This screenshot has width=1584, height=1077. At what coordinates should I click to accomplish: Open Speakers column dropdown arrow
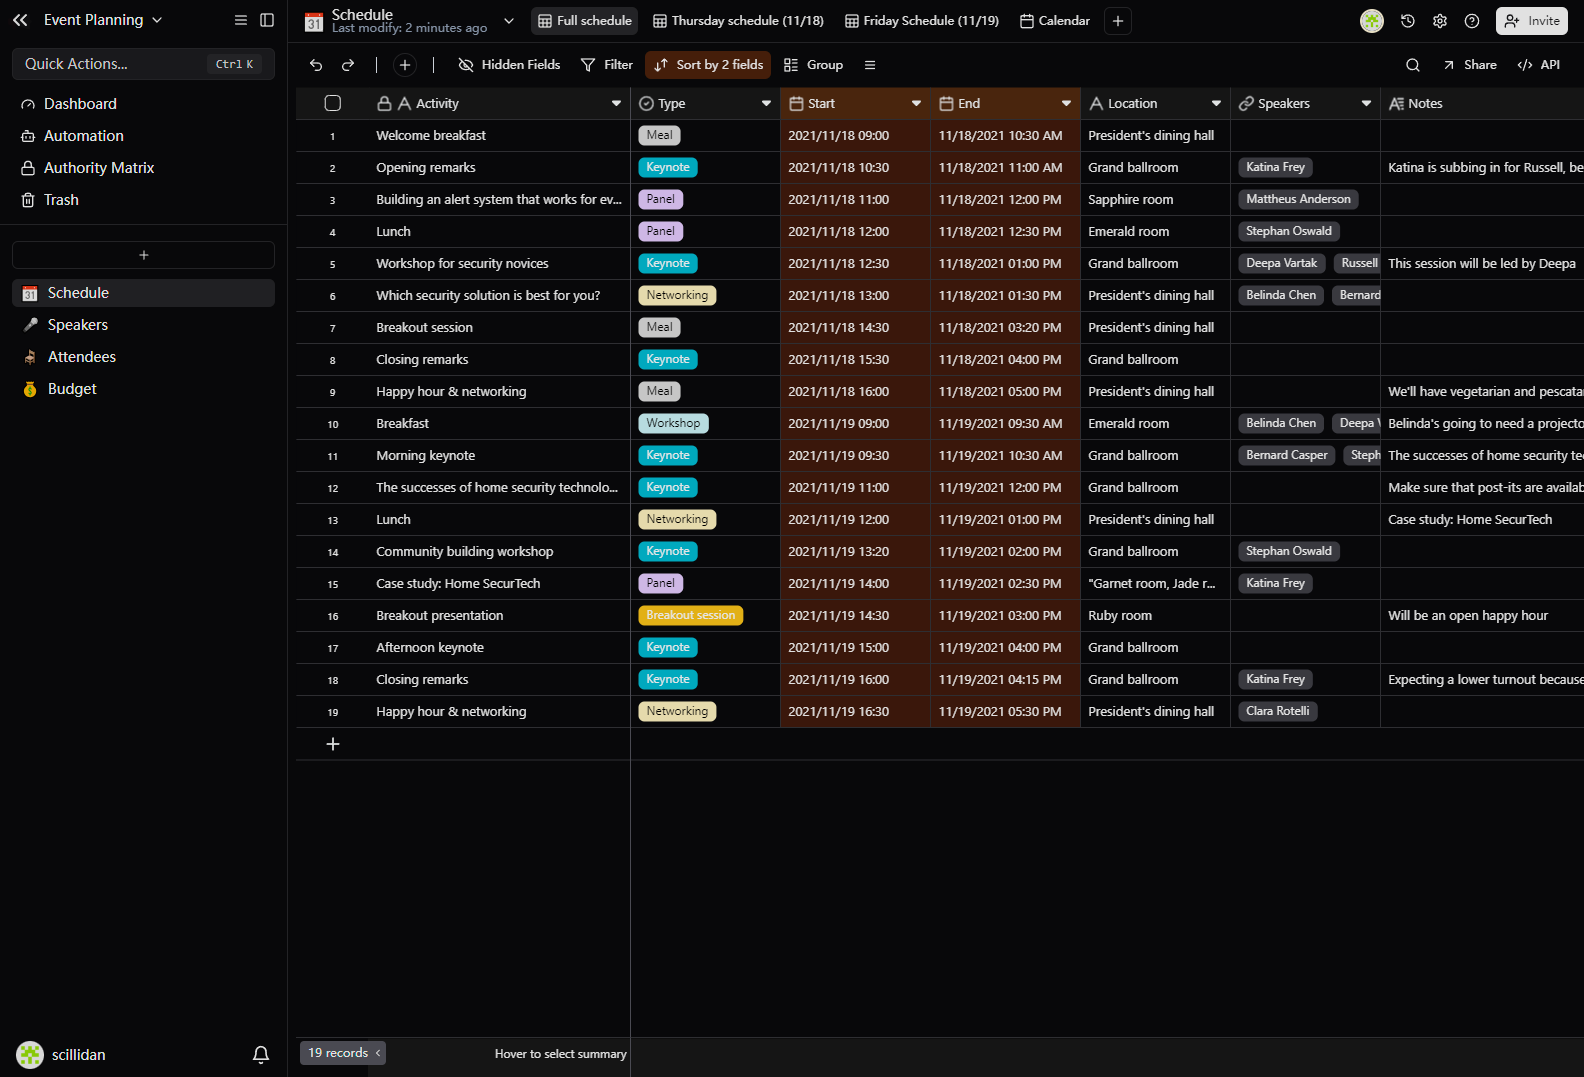click(x=1366, y=103)
